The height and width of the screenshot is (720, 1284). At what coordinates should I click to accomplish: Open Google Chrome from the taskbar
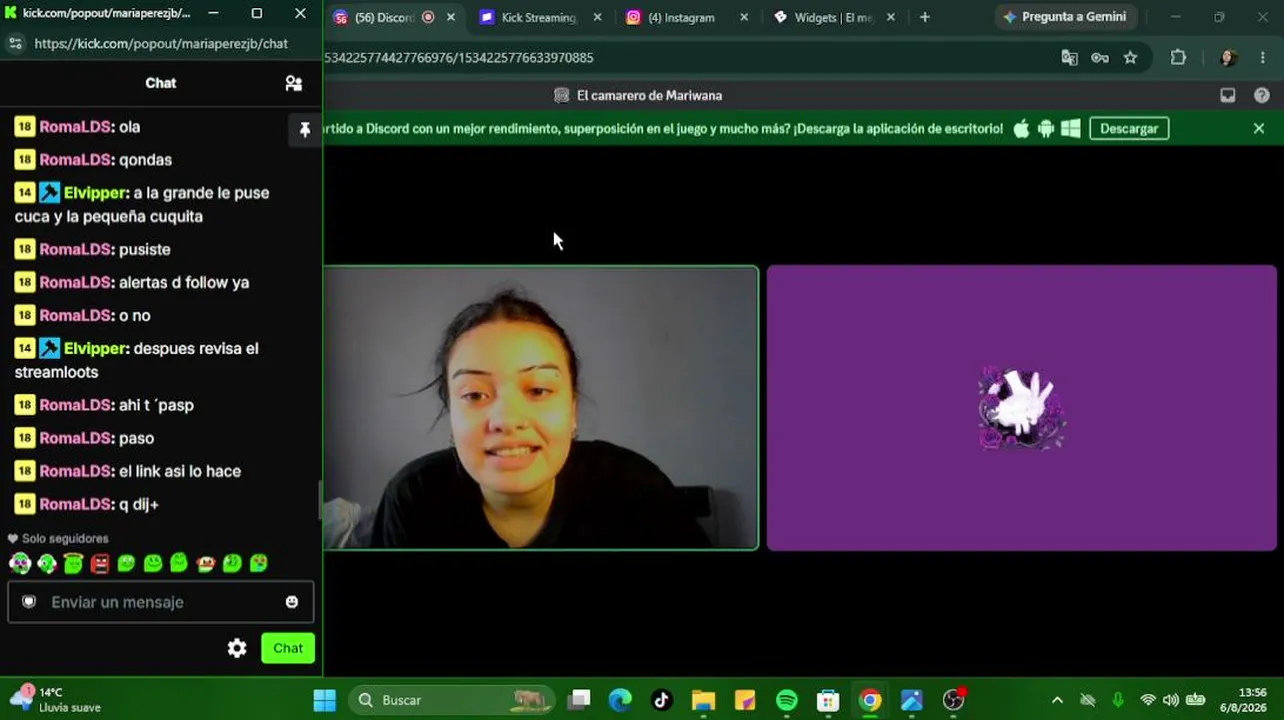tap(870, 700)
